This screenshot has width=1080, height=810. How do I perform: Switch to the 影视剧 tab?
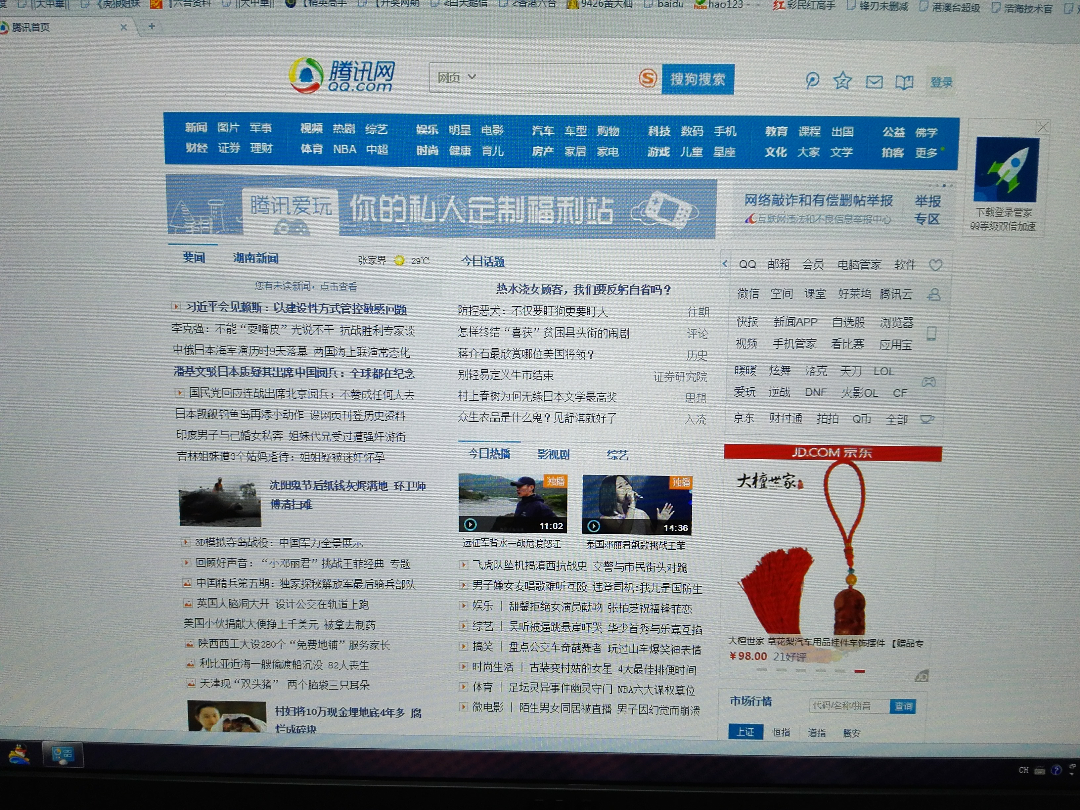pos(553,455)
